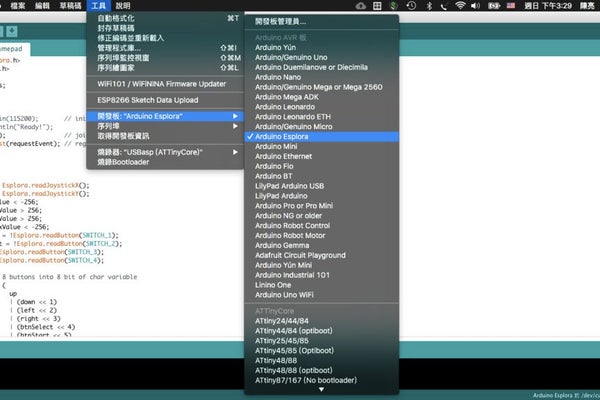Expand the 序列埠 submenu
Image resolution: width=600 pixels, height=400 pixels.
point(165,126)
